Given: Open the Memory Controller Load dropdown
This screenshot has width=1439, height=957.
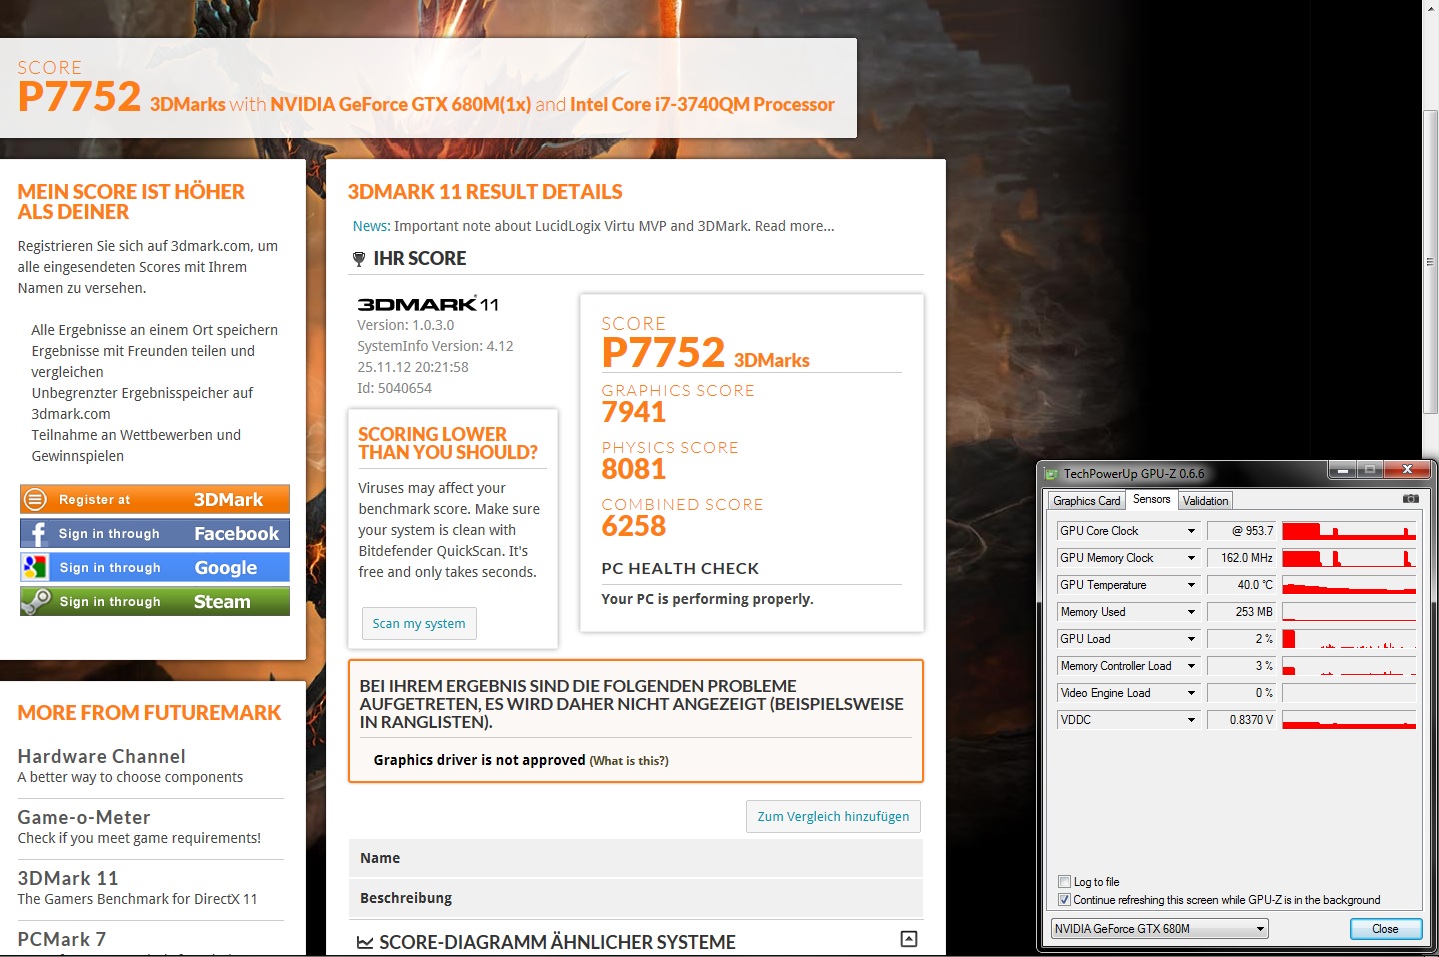Looking at the screenshot, I should [1191, 666].
